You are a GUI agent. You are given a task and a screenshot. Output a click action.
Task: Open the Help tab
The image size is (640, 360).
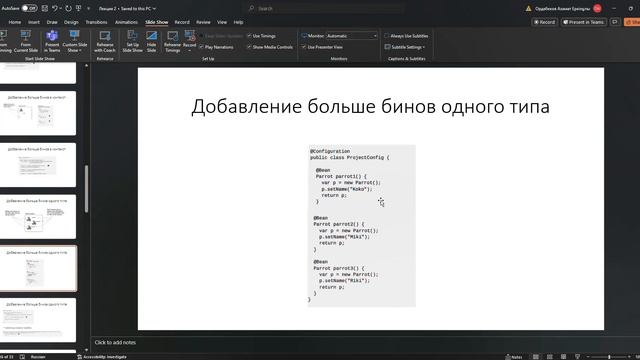238,22
